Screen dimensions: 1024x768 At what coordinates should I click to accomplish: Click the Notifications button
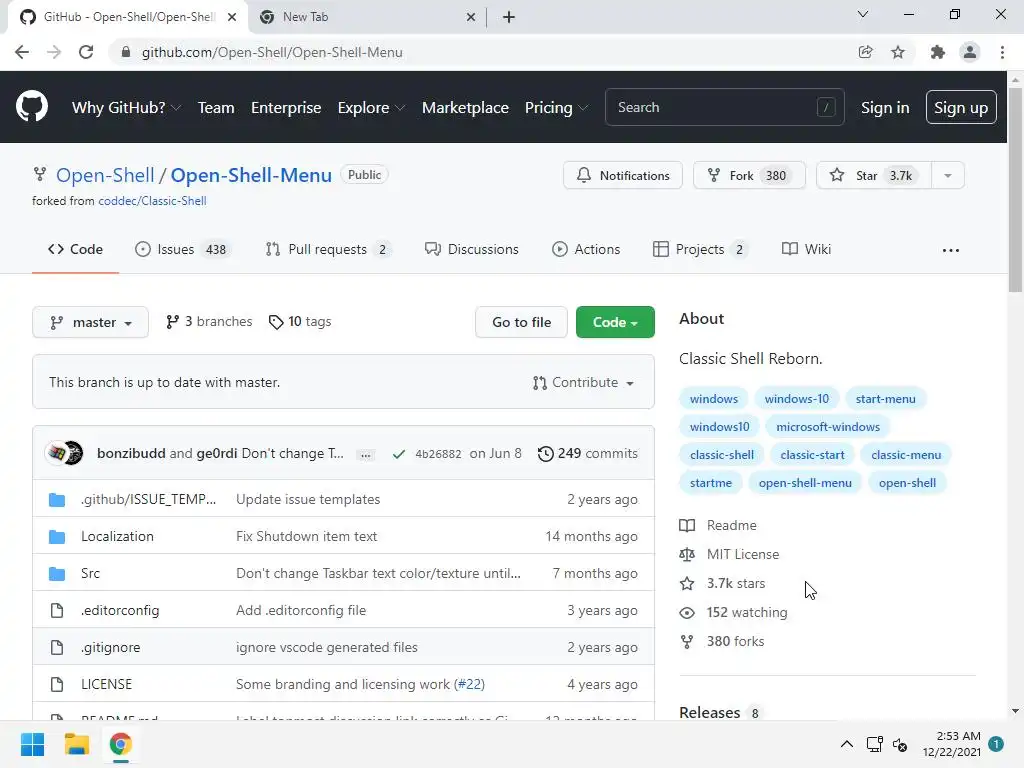coord(623,176)
